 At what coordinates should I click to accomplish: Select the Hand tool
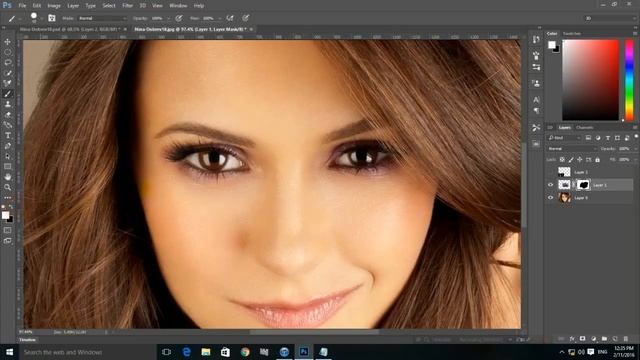[x=7, y=177]
